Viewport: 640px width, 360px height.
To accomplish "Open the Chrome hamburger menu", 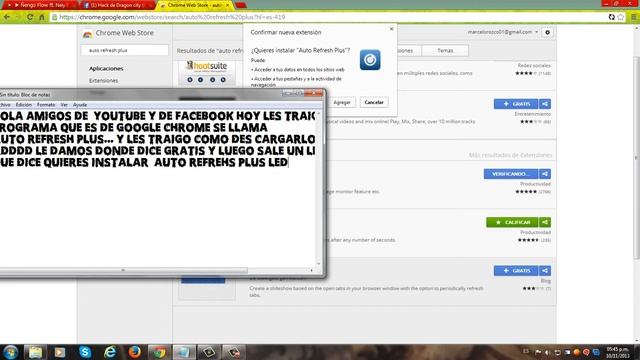I will pos(634,17).
